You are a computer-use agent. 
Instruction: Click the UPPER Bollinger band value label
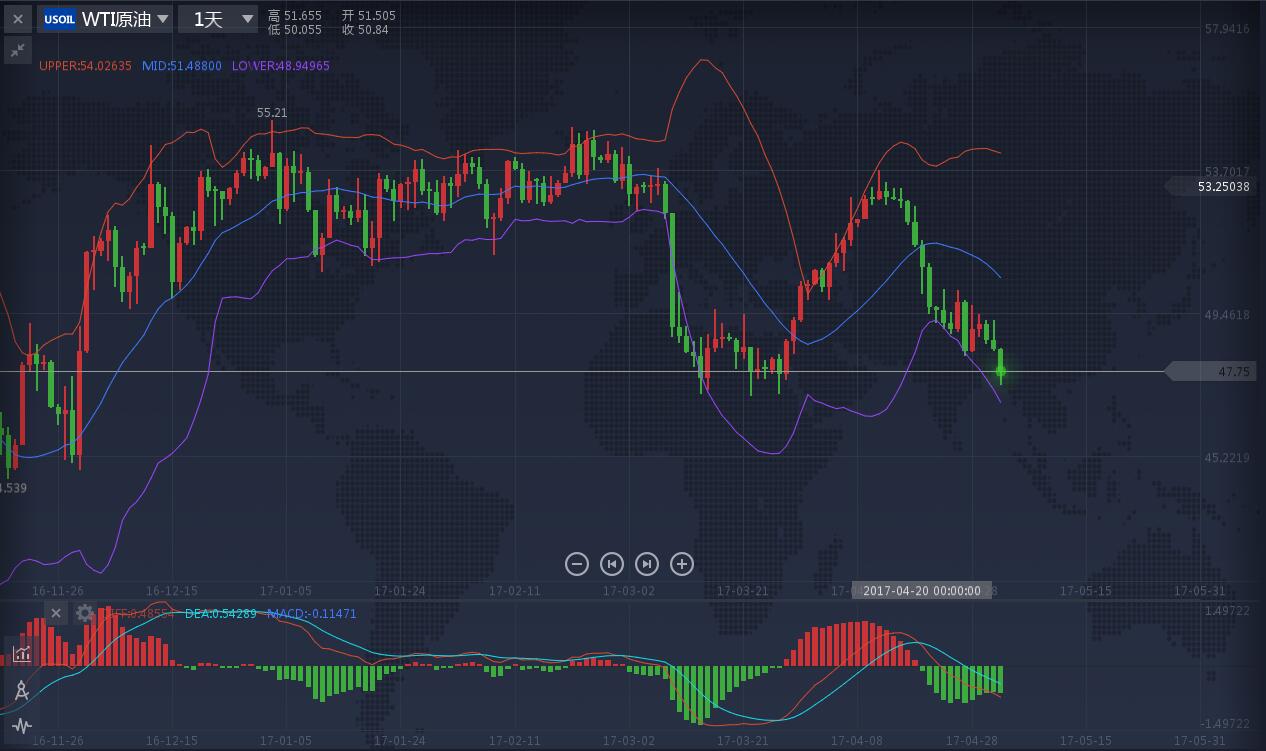85,66
